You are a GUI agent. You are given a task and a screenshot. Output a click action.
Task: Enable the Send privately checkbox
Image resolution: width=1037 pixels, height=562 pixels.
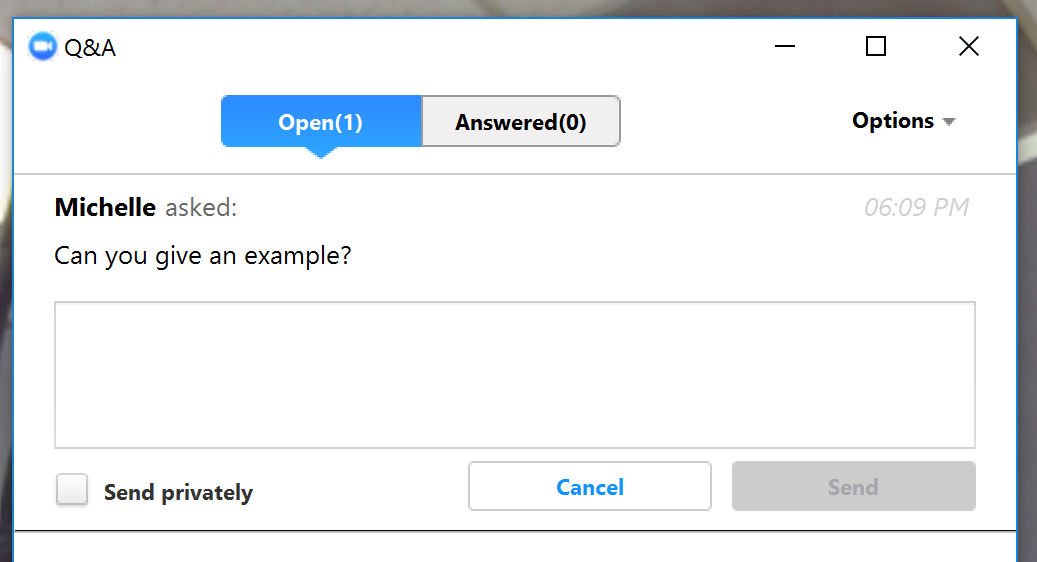tap(72, 490)
